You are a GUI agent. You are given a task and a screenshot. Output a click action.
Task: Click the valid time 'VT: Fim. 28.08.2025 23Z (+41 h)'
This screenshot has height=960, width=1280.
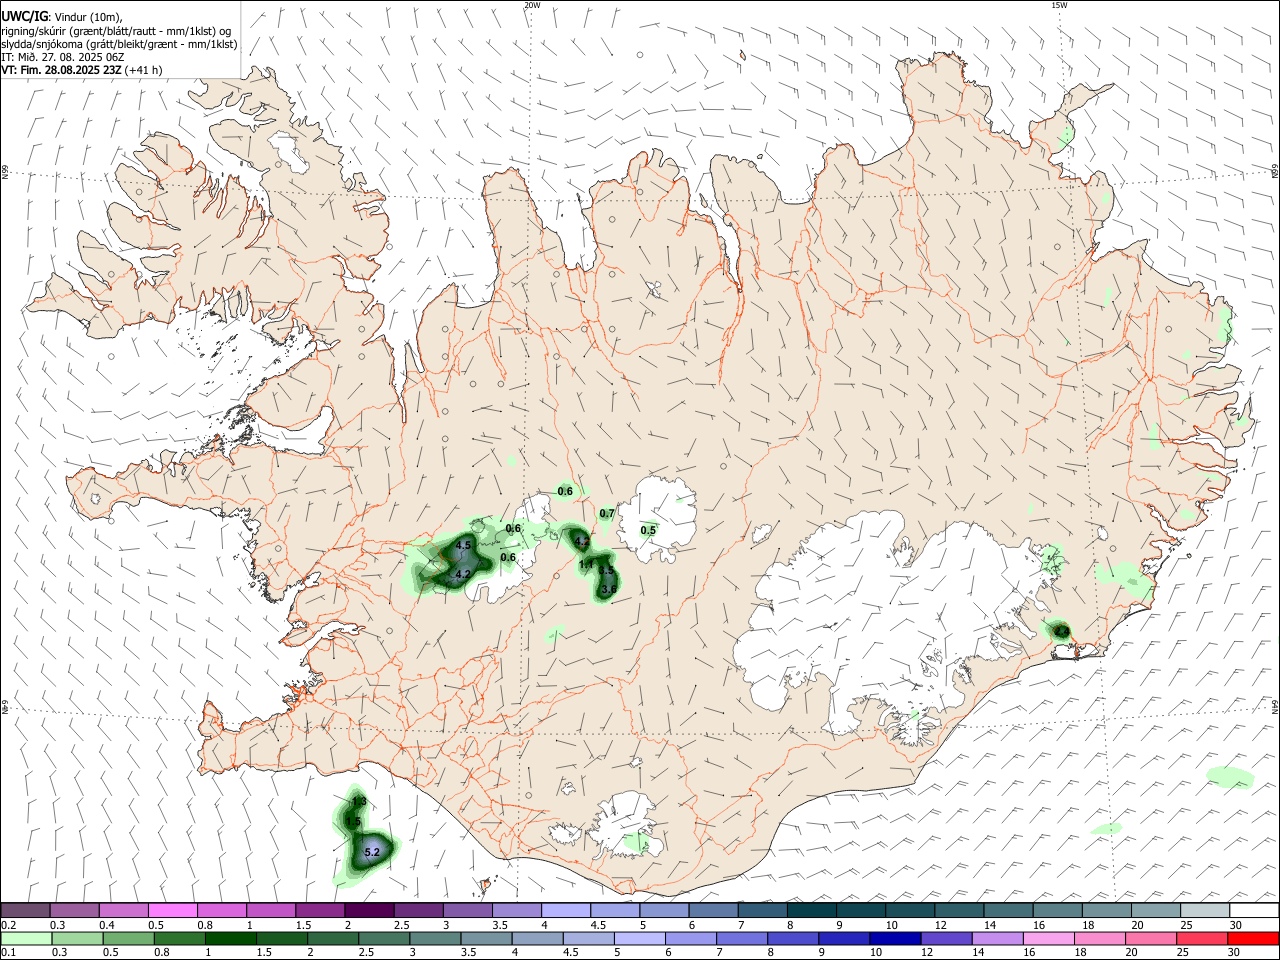(81, 70)
